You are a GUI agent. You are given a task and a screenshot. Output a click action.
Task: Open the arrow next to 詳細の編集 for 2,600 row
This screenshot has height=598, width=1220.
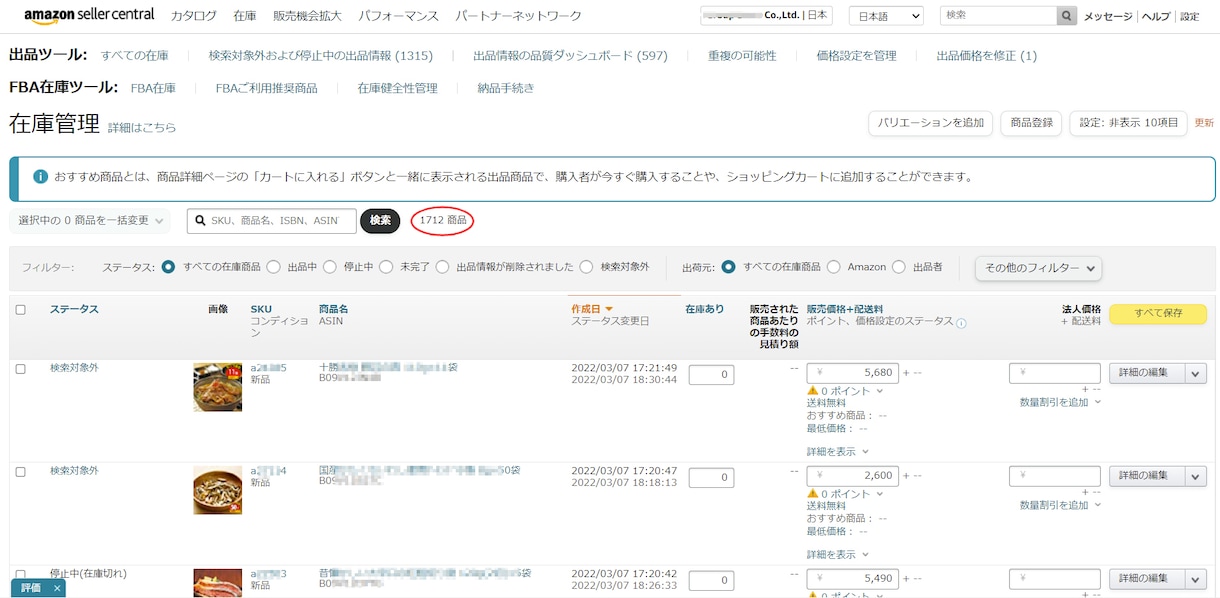1196,476
